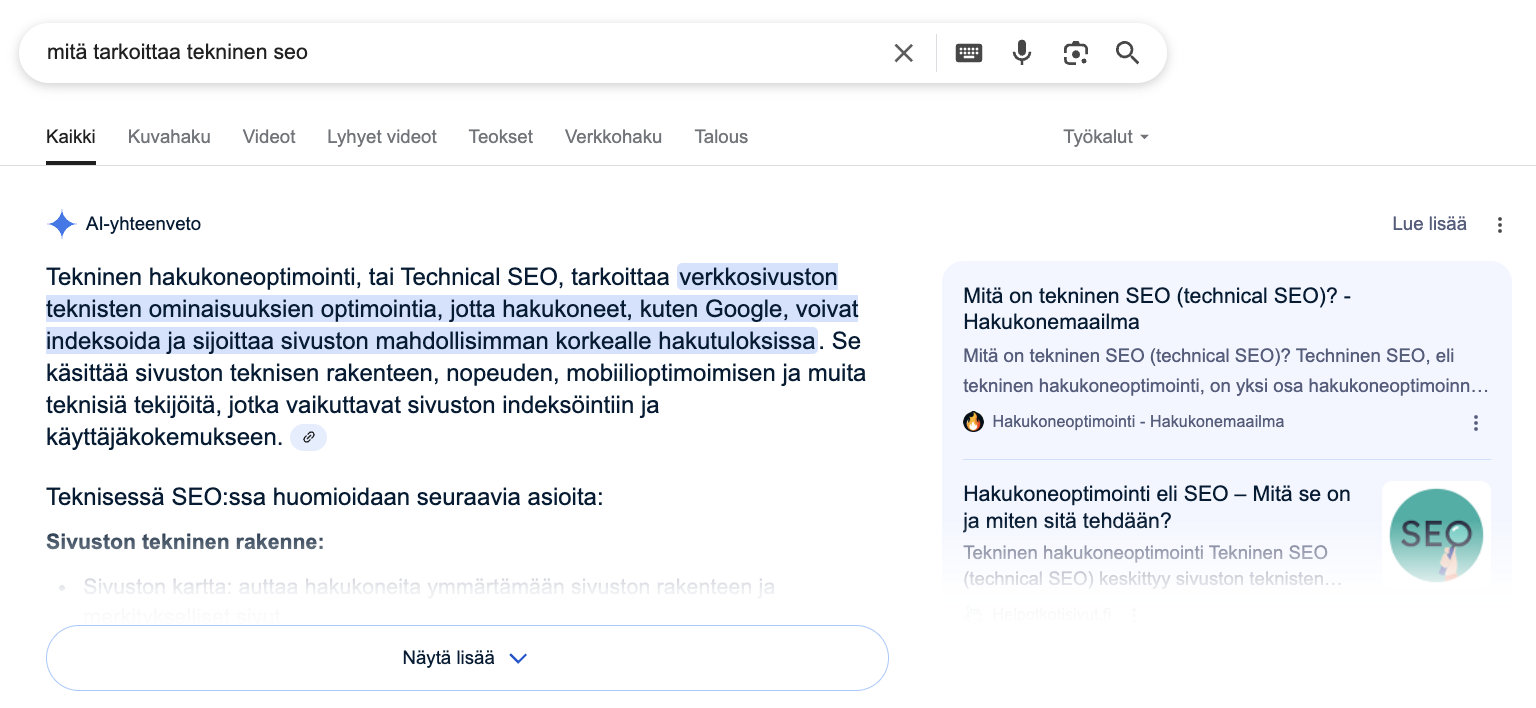Image resolution: width=1536 pixels, height=708 pixels.
Task: Click the magnifying glass search icon
Action: coord(1127,53)
